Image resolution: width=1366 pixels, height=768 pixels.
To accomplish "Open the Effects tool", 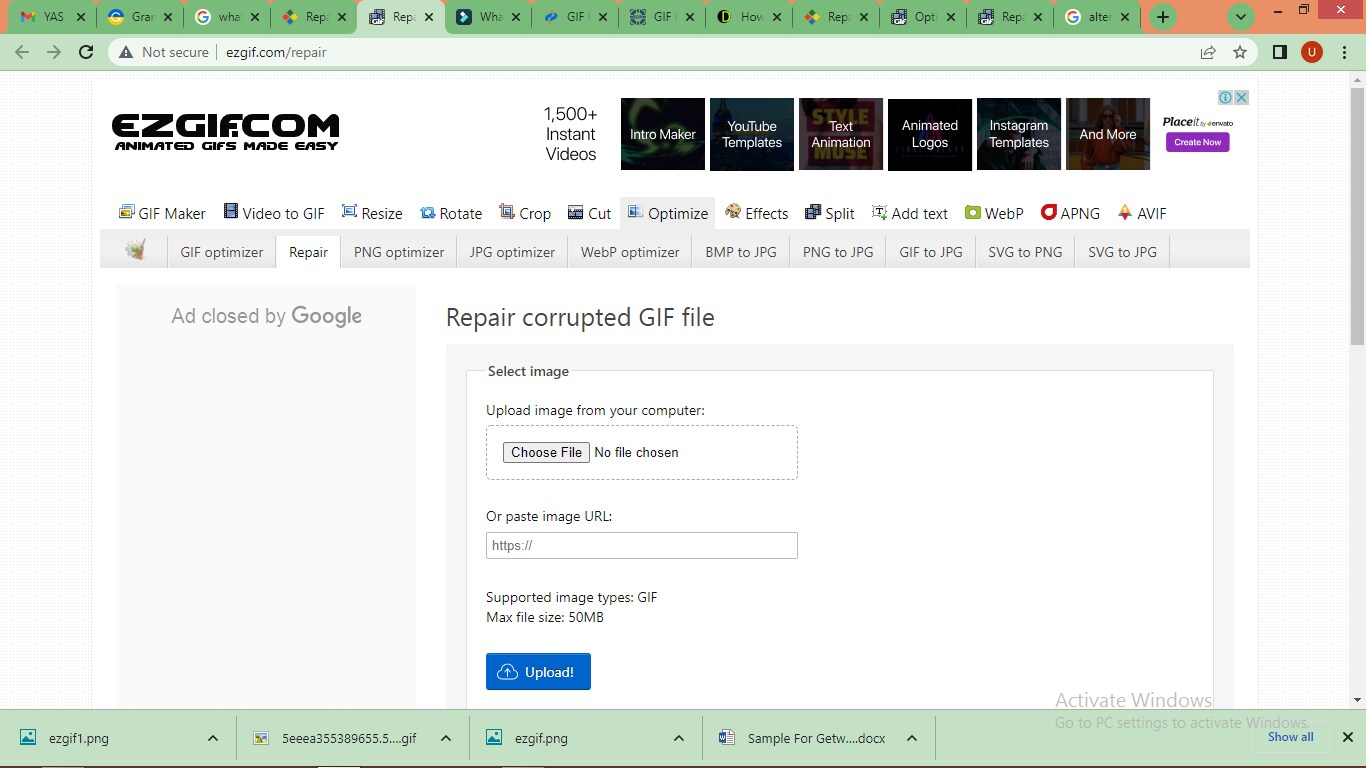I will [757, 213].
